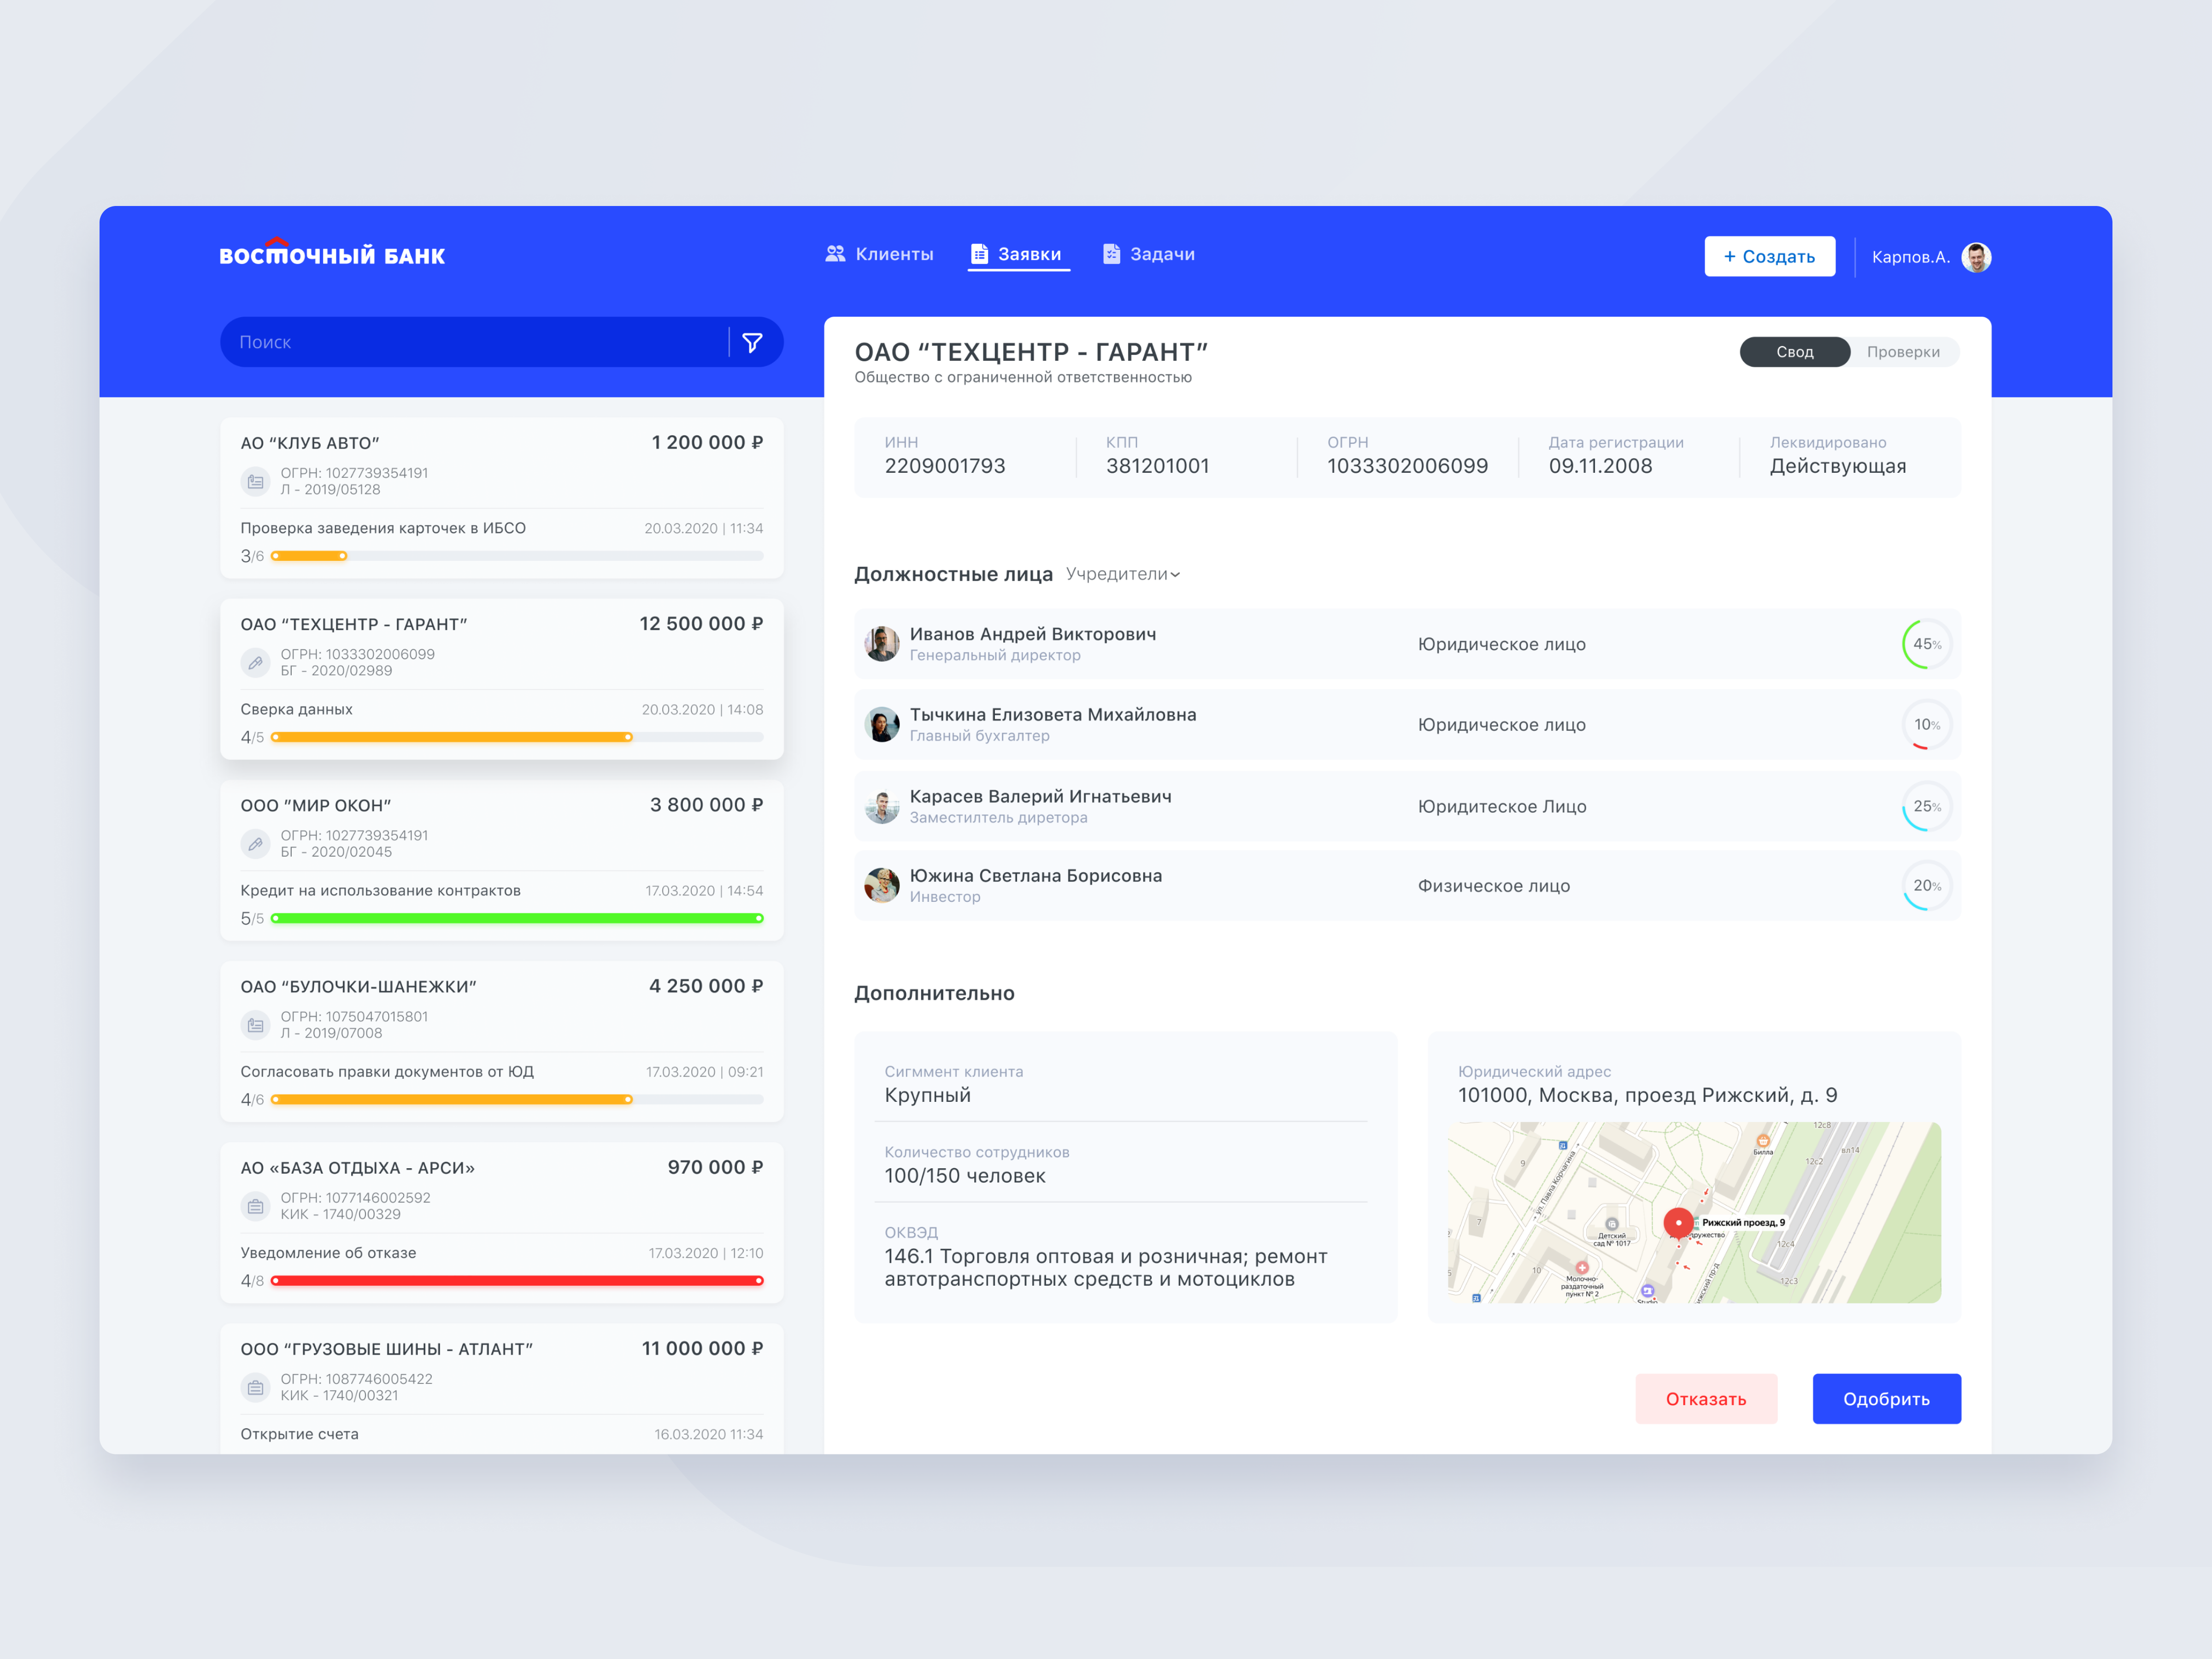This screenshot has height=1659, width=2212.
Task: Click the Рижский проезд map thumbnail
Action: tap(1694, 1212)
